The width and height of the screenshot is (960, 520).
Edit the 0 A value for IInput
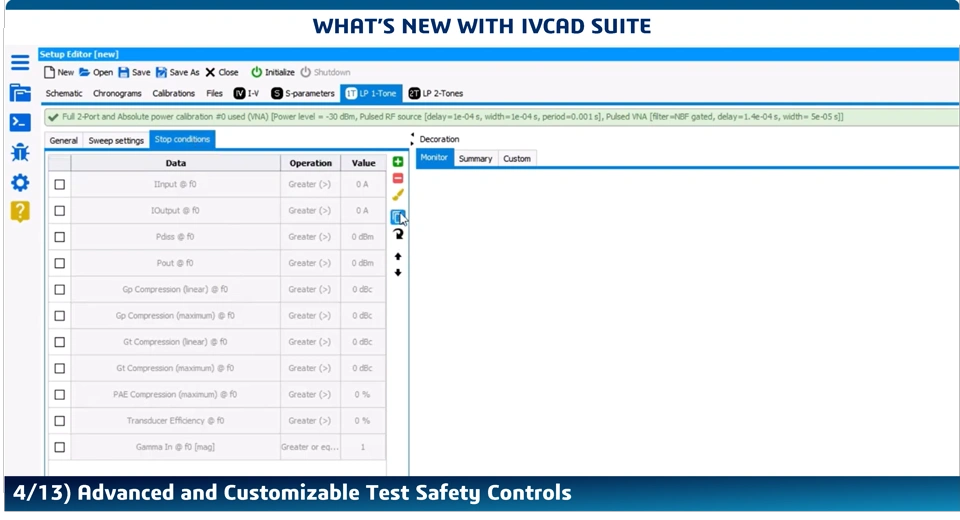coord(362,184)
